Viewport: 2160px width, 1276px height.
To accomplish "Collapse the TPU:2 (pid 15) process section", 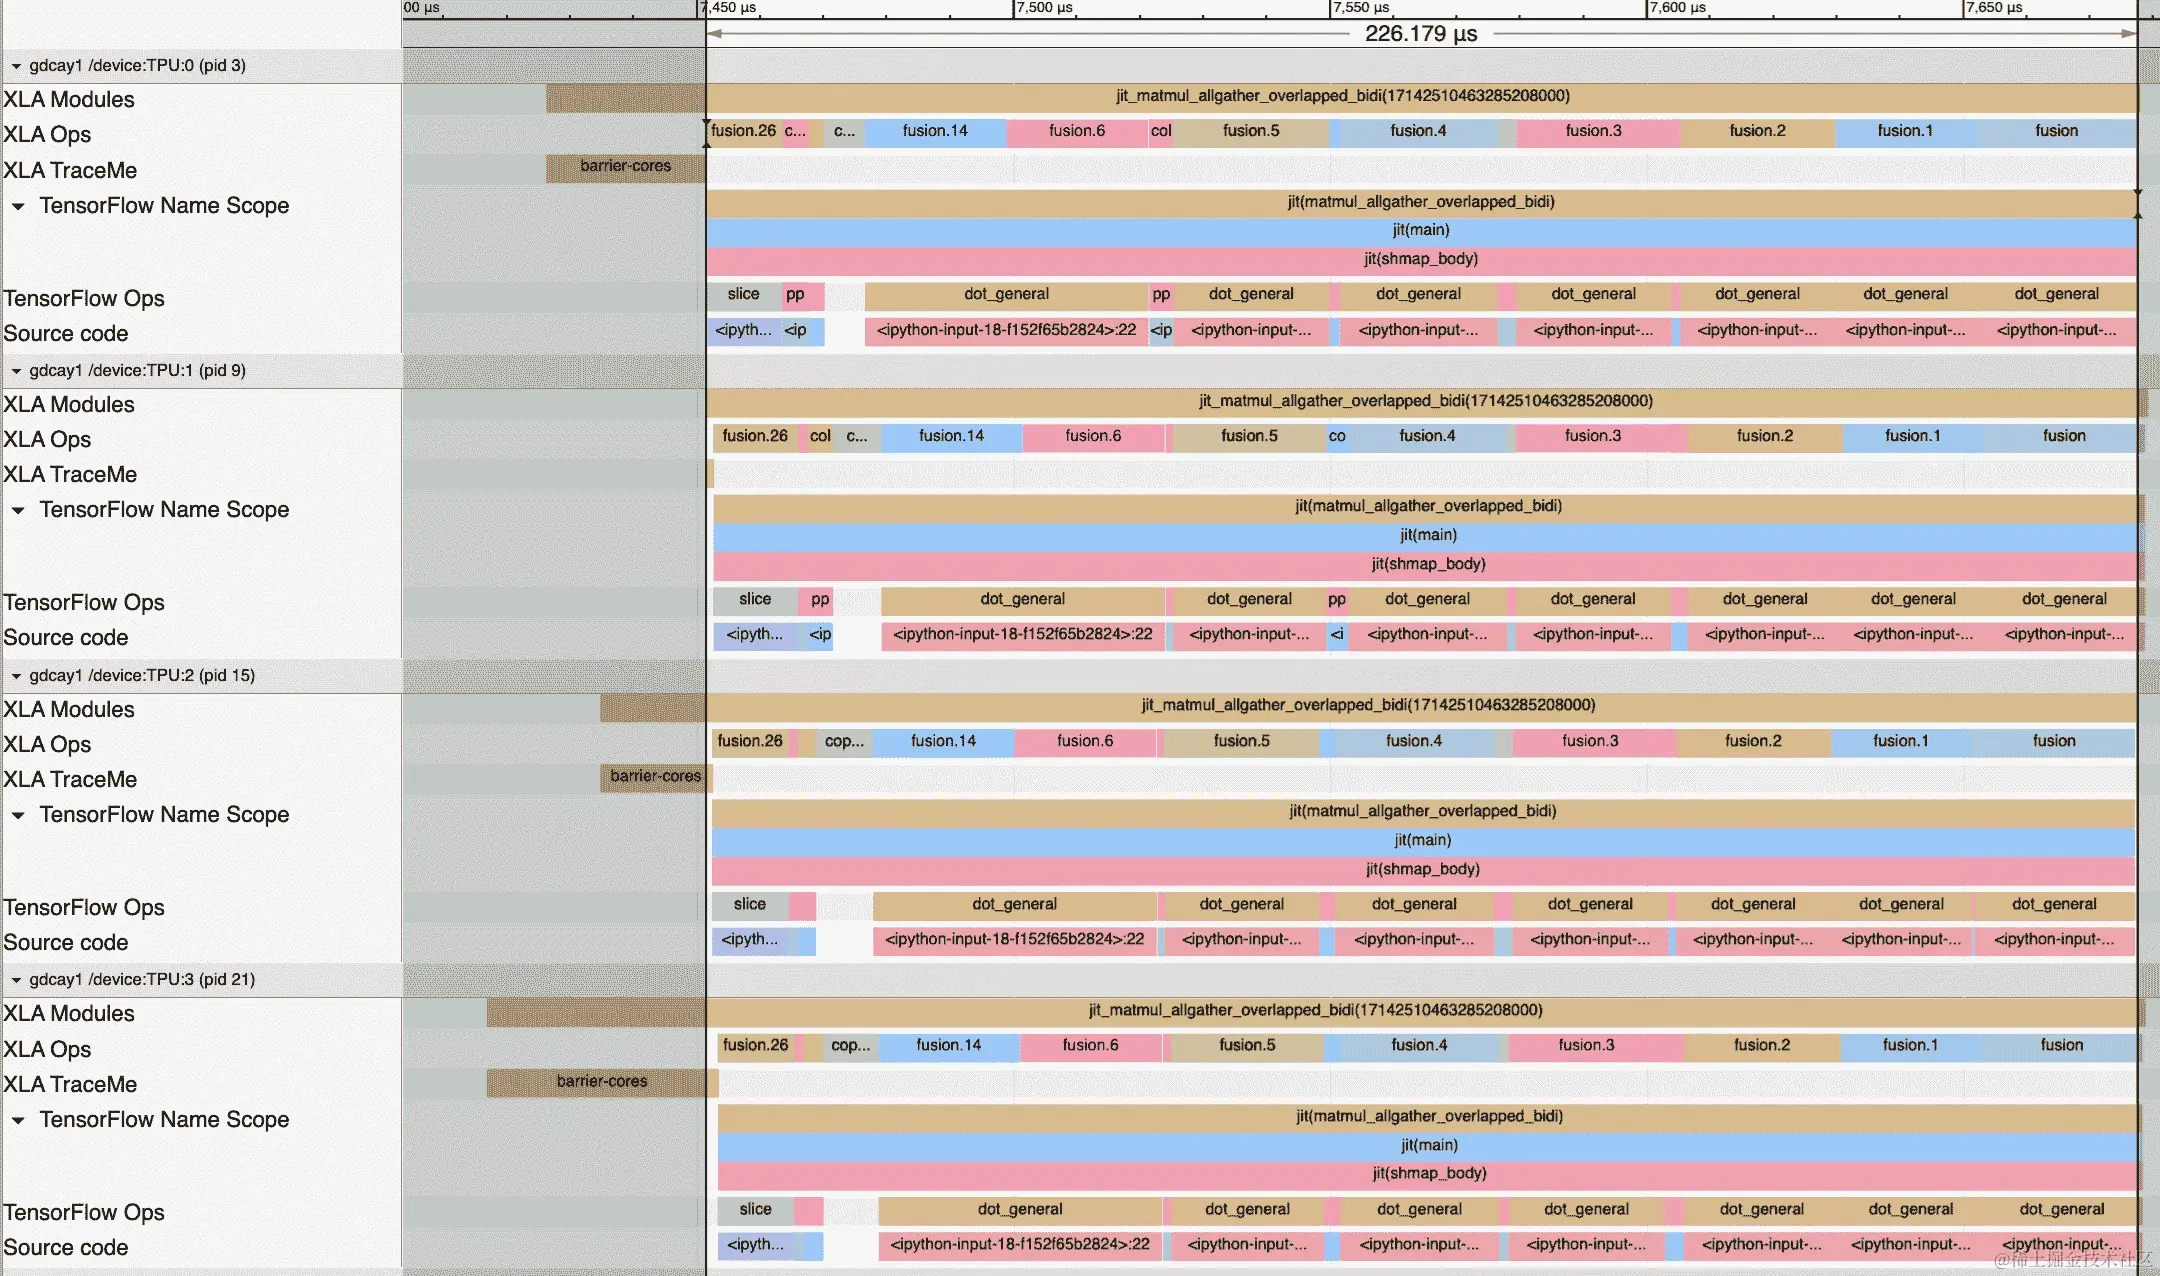I will pos(16,676).
